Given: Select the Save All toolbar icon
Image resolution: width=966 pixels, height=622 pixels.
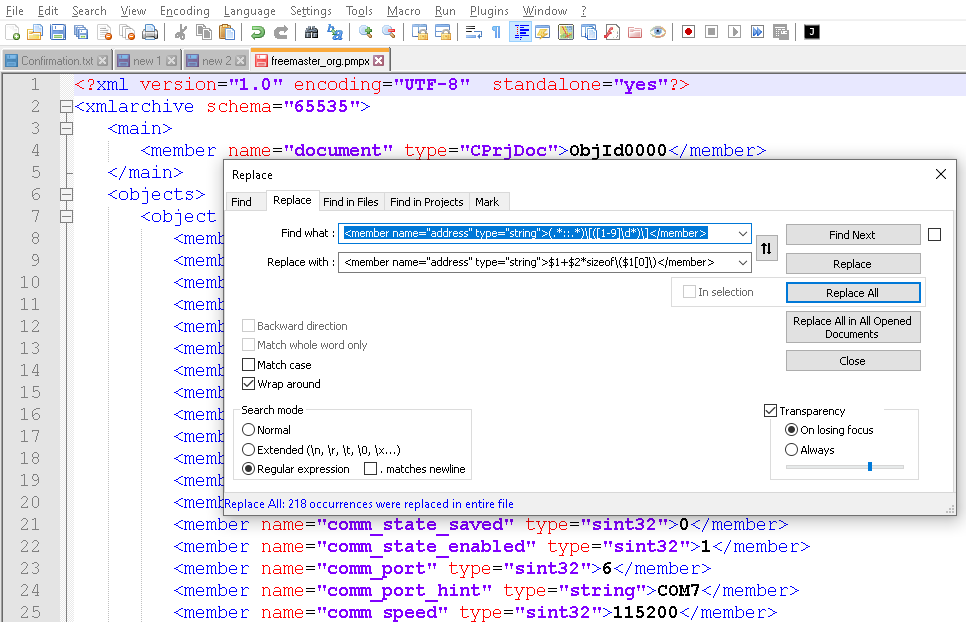Looking at the screenshot, I should point(82,31).
